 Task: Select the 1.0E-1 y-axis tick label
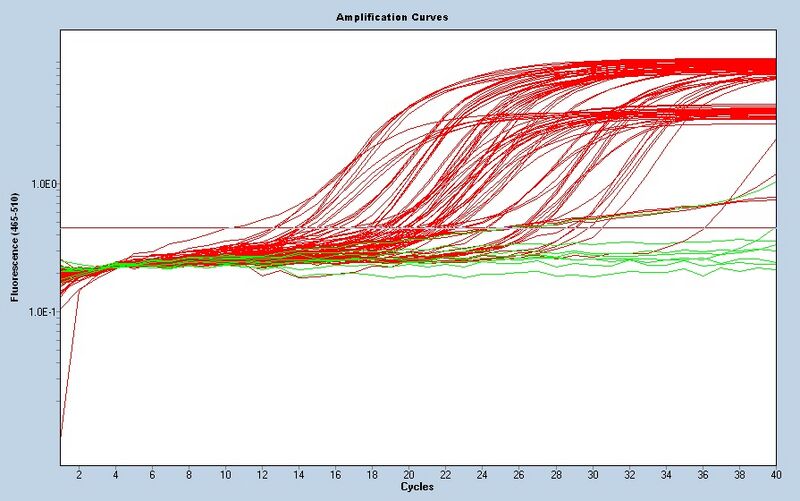coord(42,312)
